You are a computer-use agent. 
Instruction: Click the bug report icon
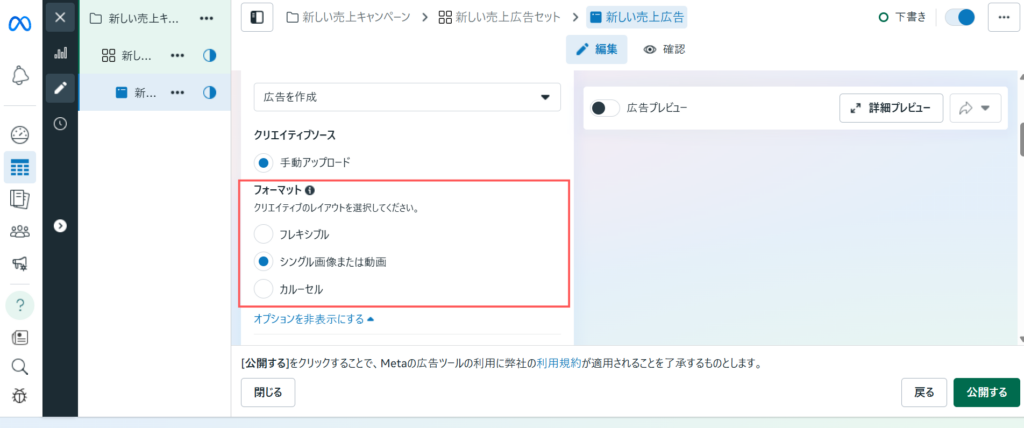(x=19, y=396)
